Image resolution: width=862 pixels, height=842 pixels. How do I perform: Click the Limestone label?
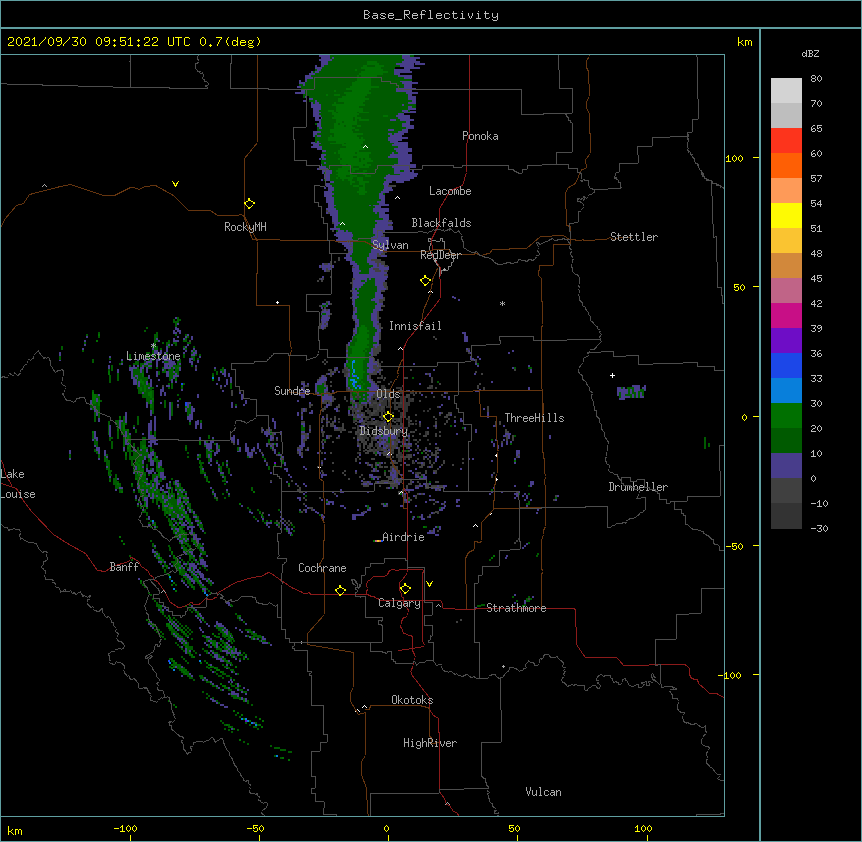click(153, 356)
